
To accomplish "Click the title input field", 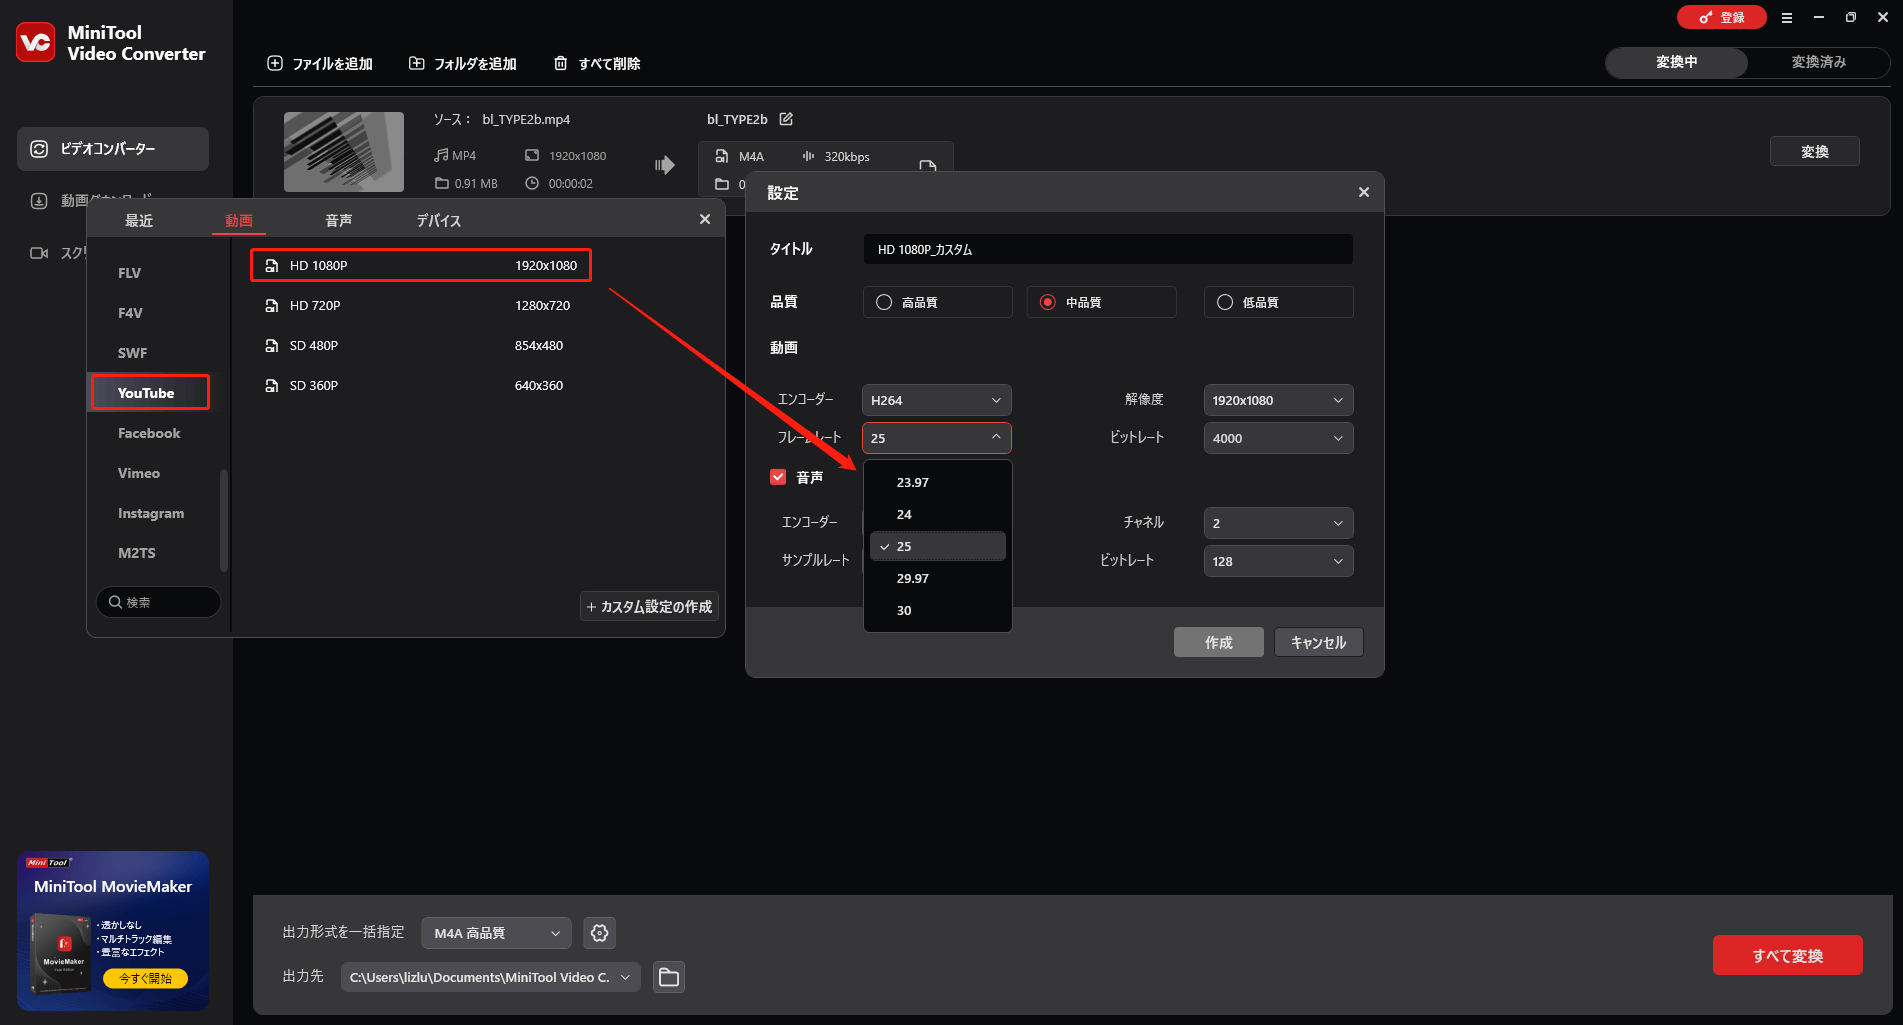I will (1108, 249).
